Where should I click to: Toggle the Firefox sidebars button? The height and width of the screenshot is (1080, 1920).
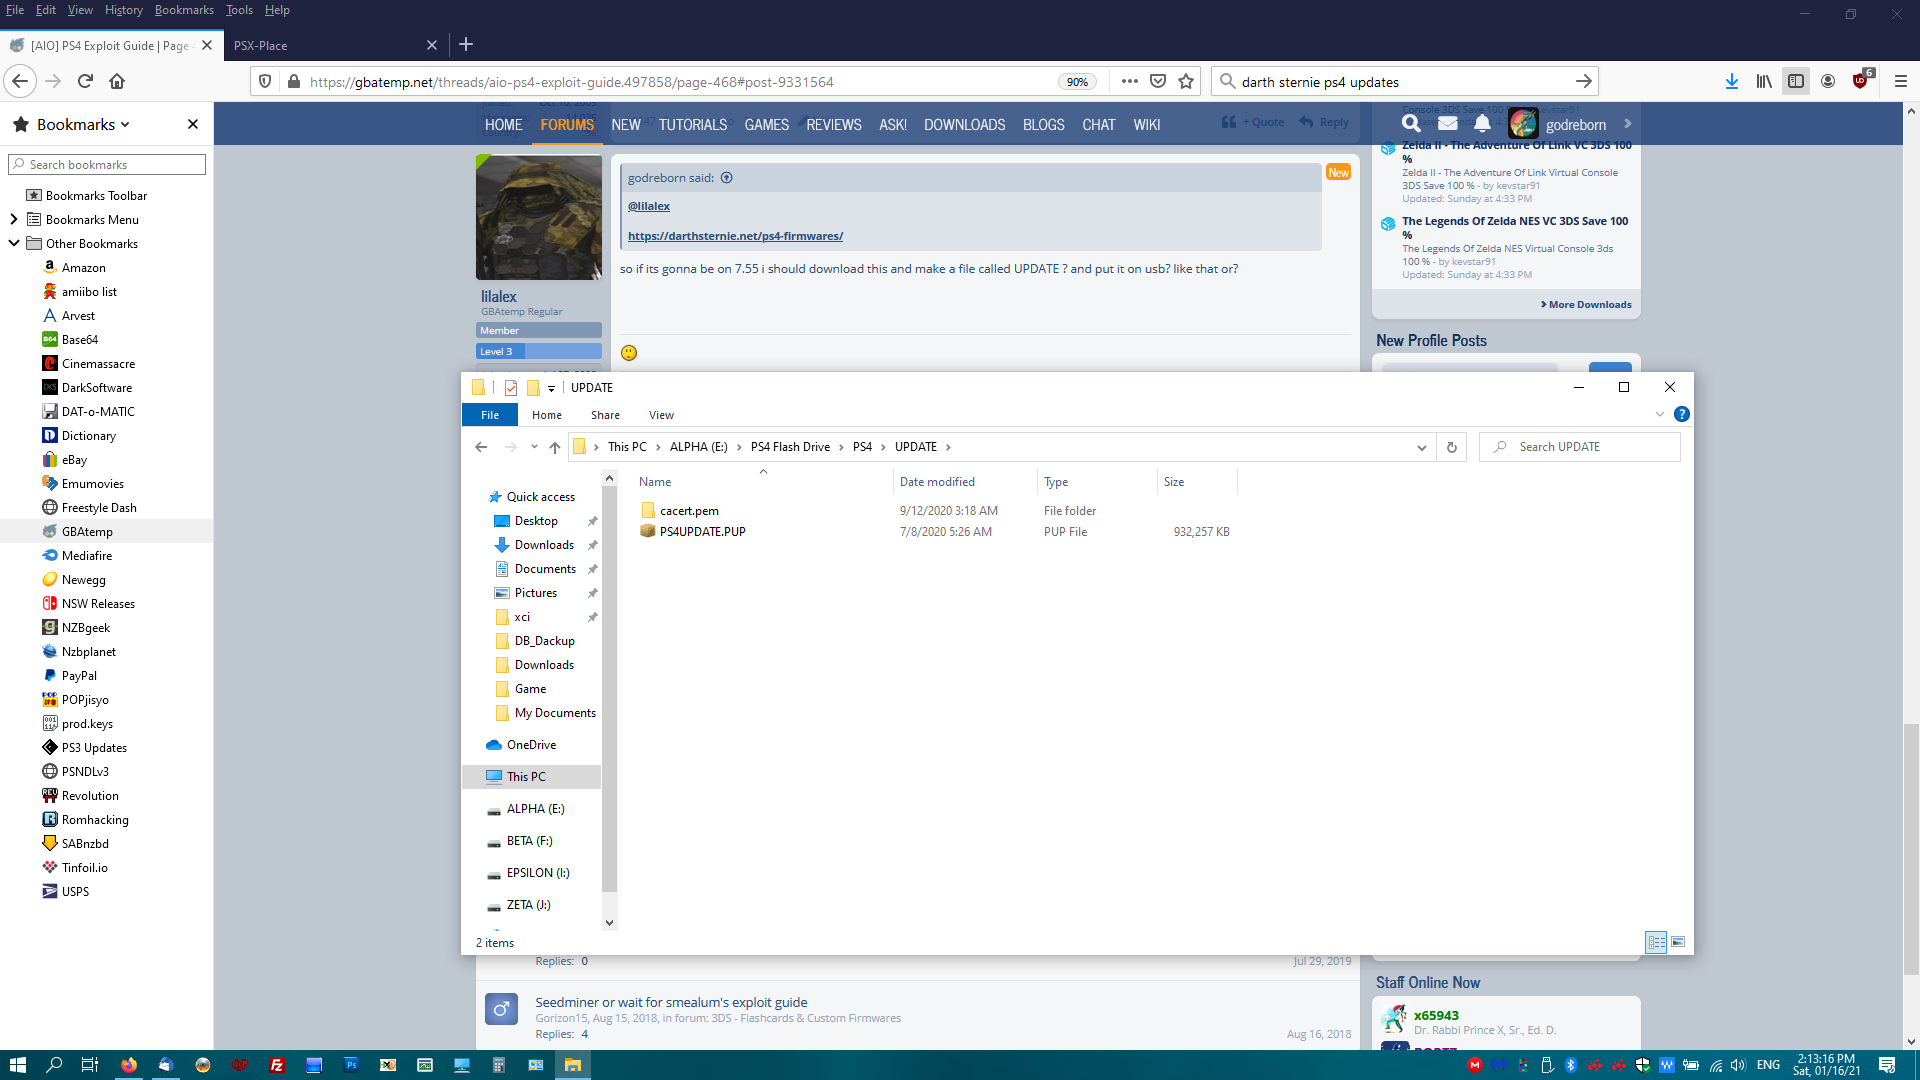point(1796,82)
